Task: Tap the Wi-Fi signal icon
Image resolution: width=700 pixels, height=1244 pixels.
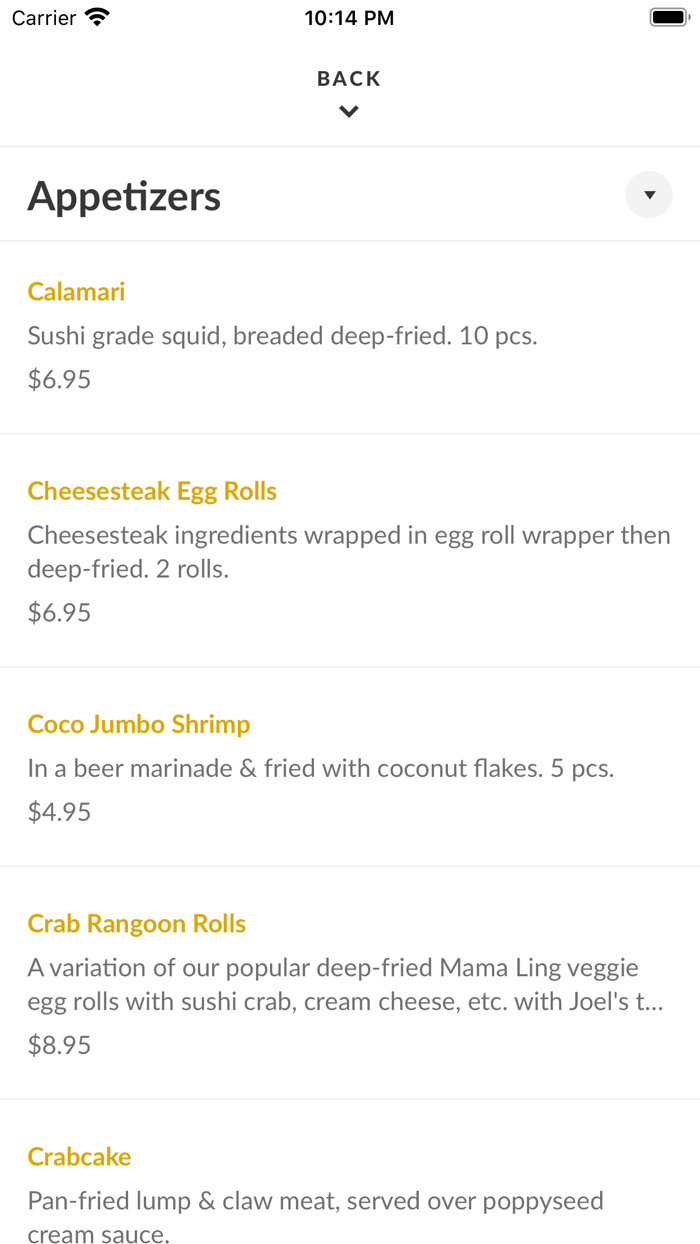Action: (95, 16)
